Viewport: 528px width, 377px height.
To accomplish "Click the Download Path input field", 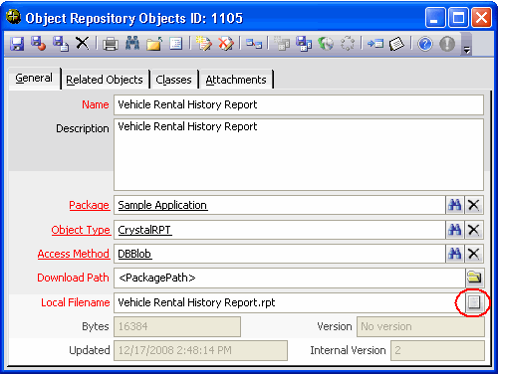I will 290,278.
